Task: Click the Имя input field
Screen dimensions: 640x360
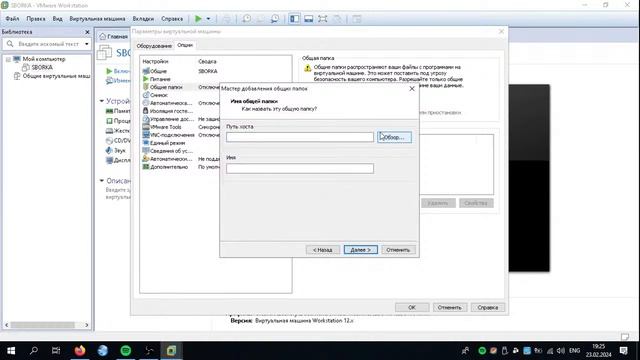Action: [300, 168]
